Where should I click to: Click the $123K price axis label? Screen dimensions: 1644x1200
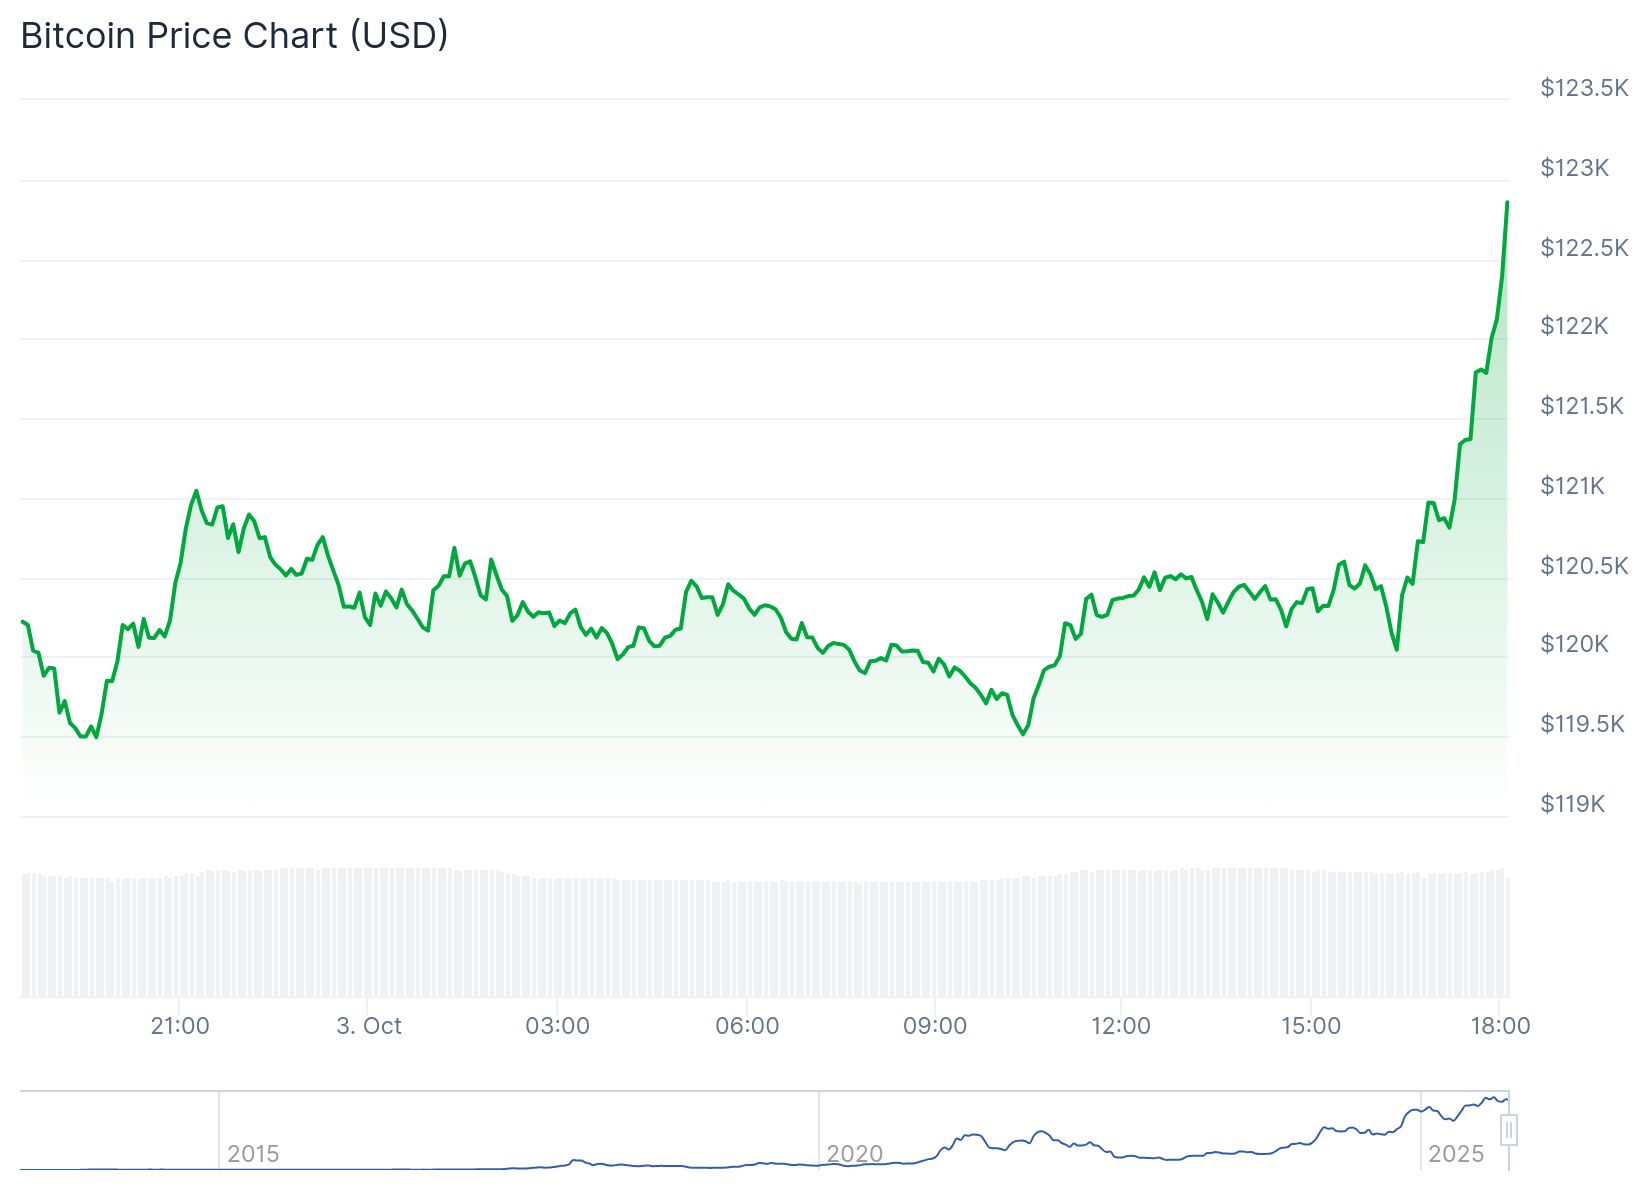click(1574, 168)
